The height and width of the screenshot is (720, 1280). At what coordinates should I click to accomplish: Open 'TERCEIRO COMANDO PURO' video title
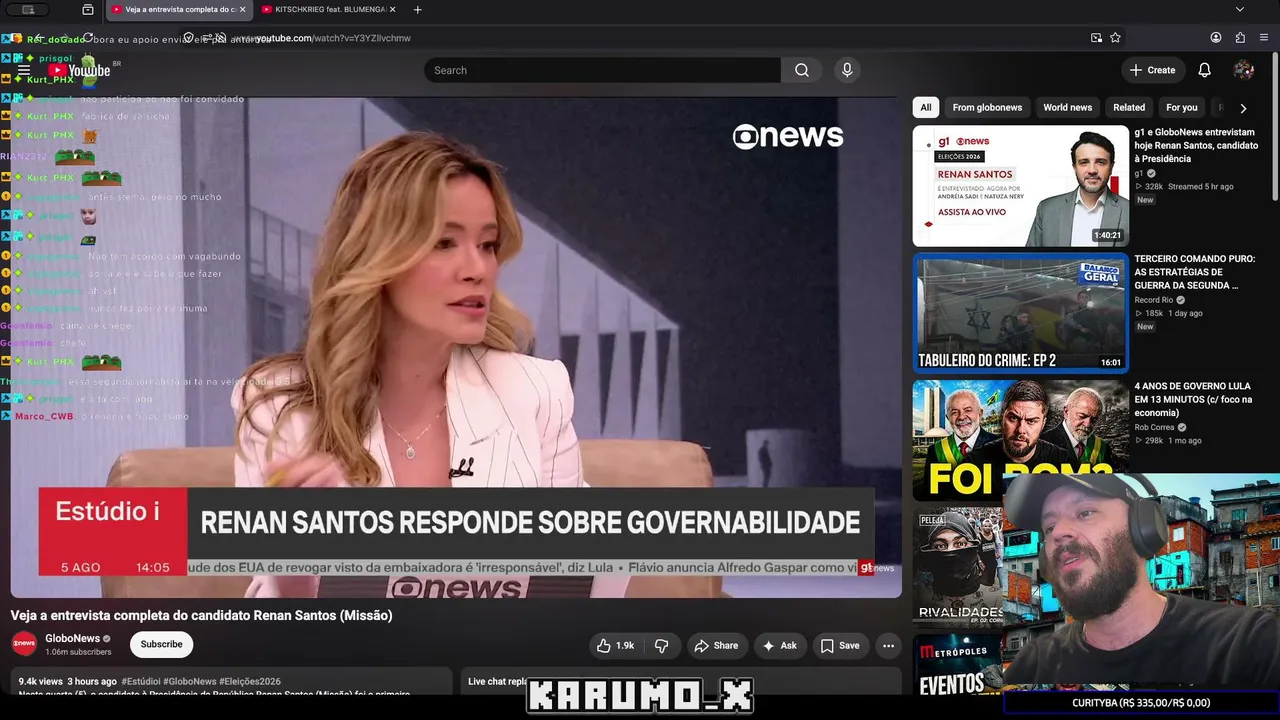point(1194,272)
